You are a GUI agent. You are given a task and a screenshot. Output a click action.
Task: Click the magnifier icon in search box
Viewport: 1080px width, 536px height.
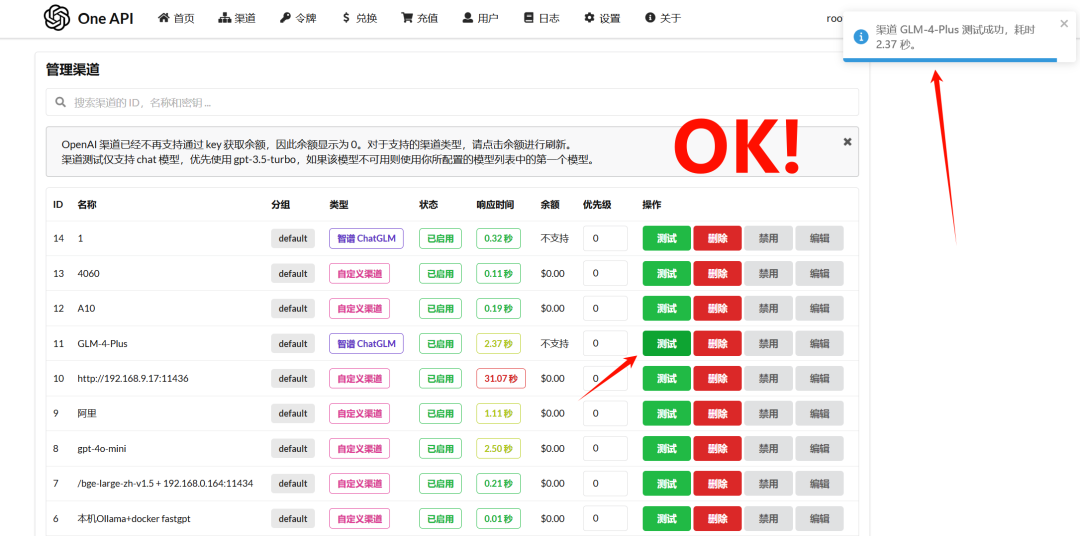point(59,102)
